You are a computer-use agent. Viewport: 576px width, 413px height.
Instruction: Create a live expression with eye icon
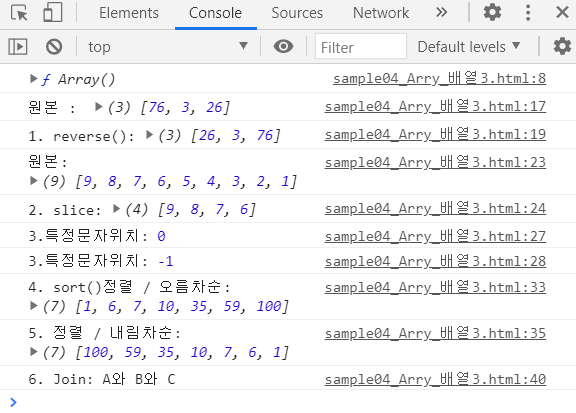[x=283, y=46]
